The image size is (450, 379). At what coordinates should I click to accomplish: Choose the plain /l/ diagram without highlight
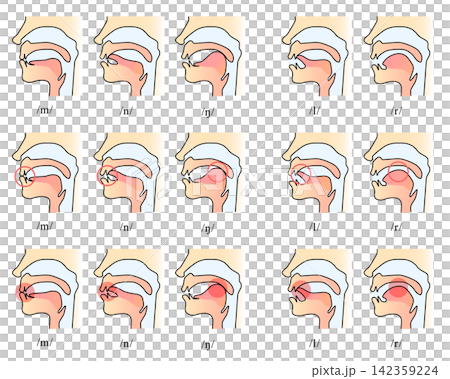(317, 56)
